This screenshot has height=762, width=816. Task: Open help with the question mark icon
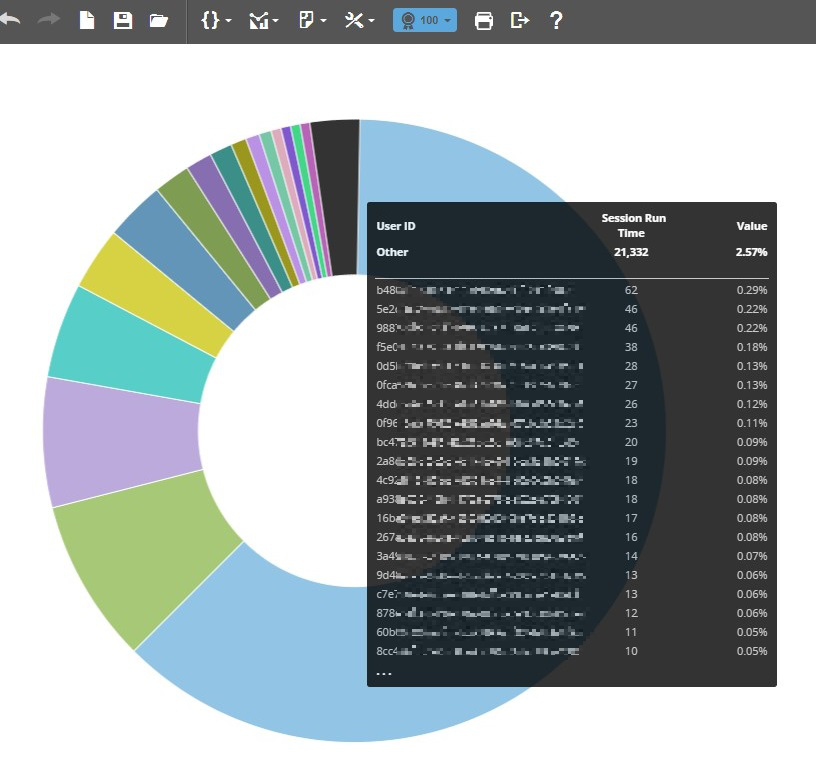pyautogui.click(x=556, y=21)
